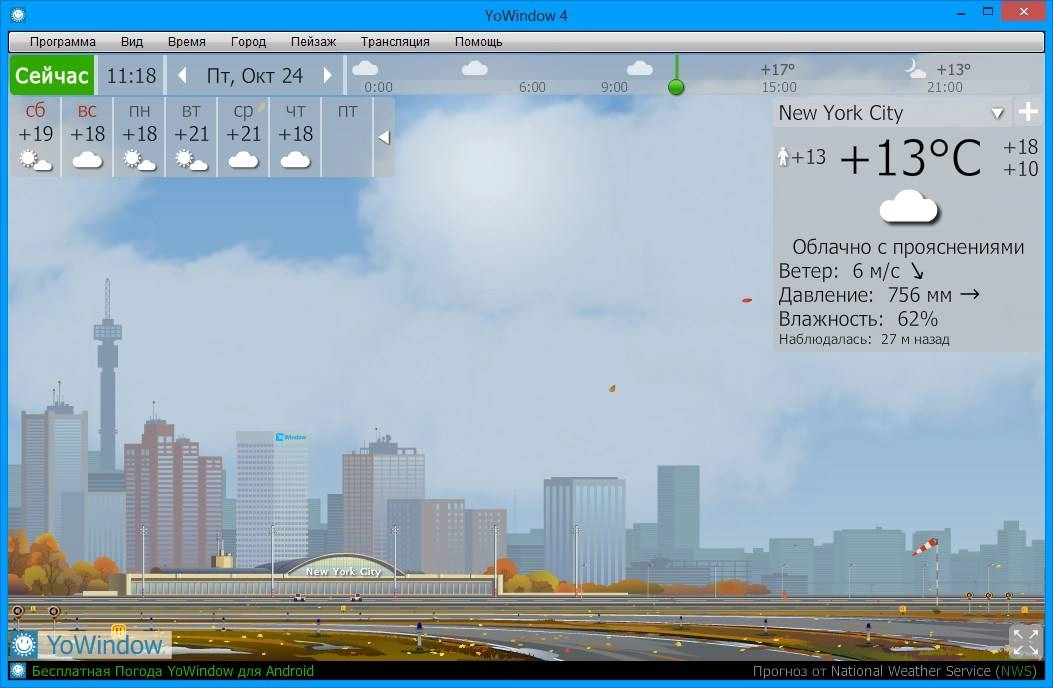Click the +17° 15:00 timeline forecast
The width and height of the screenshot is (1053, 688).
[x=778, y=78]
